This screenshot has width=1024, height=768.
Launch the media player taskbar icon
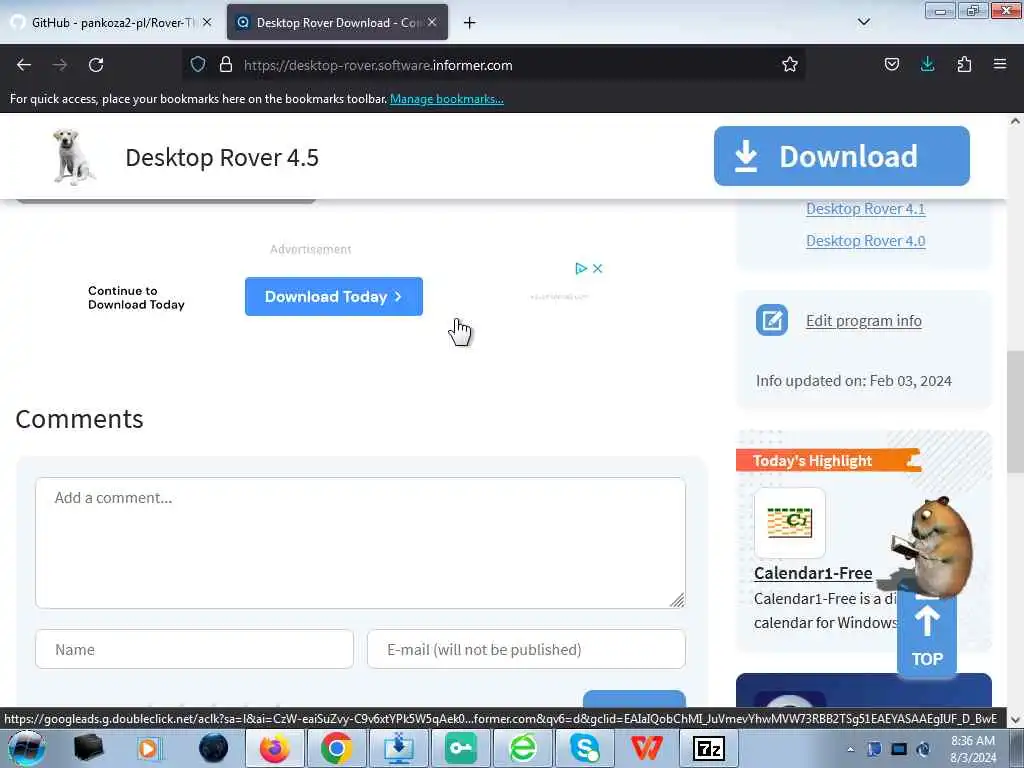coord(149,748)
